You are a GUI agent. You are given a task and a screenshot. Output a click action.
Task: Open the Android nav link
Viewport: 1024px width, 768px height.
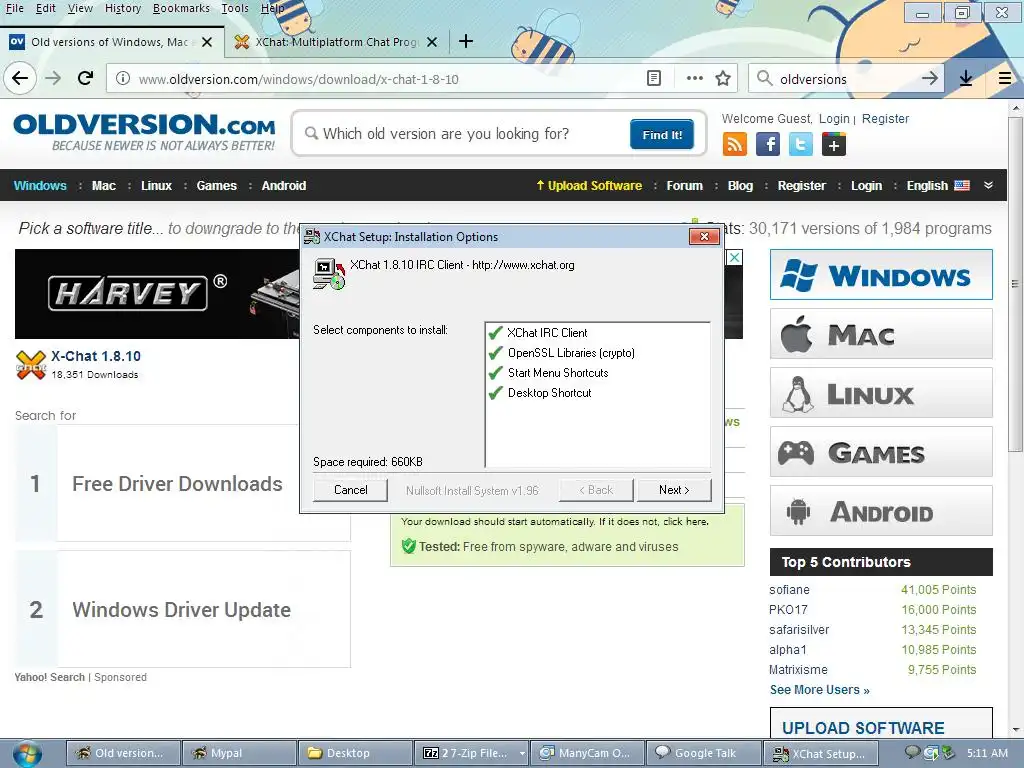[283, 185]
